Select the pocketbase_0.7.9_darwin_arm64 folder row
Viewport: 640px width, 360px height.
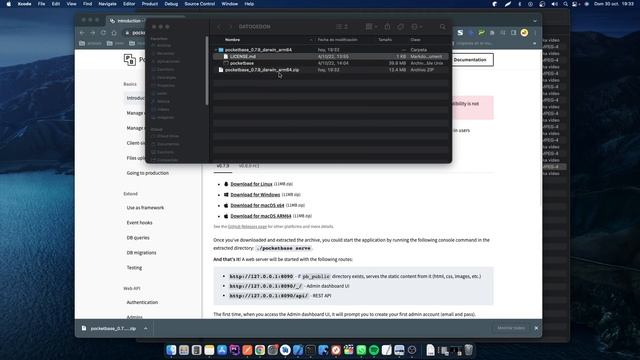point(330,50)
